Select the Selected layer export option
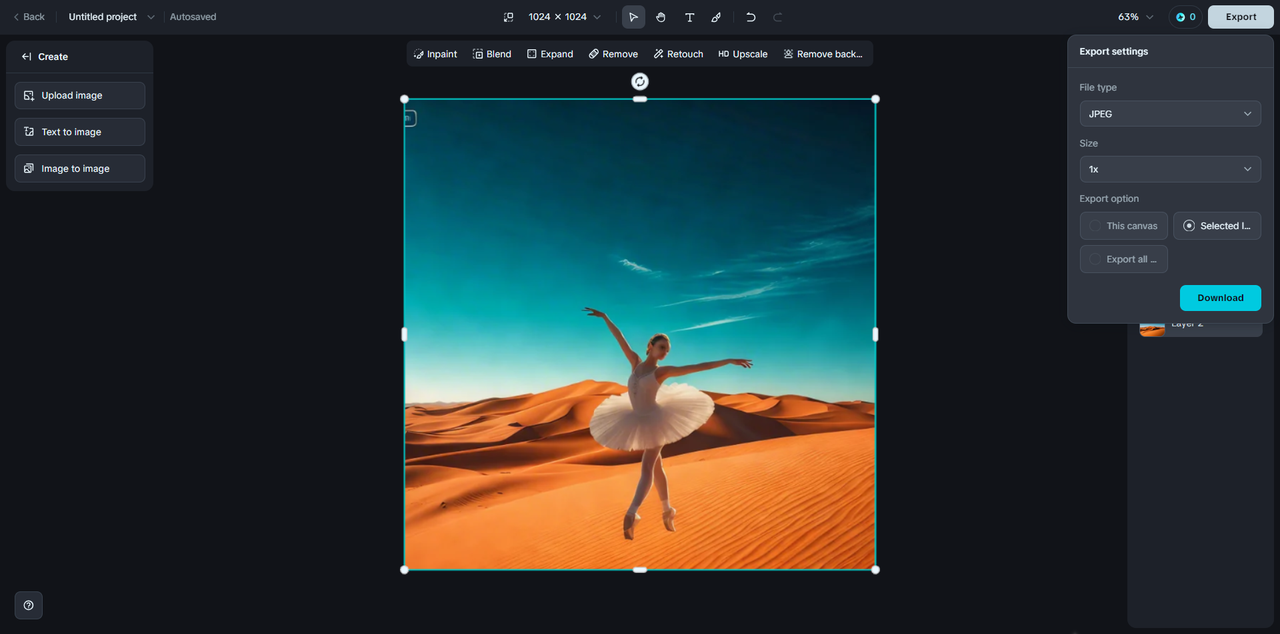Image resolution: width=1280 pixels, height=634 pixels. coord(1217,226)
